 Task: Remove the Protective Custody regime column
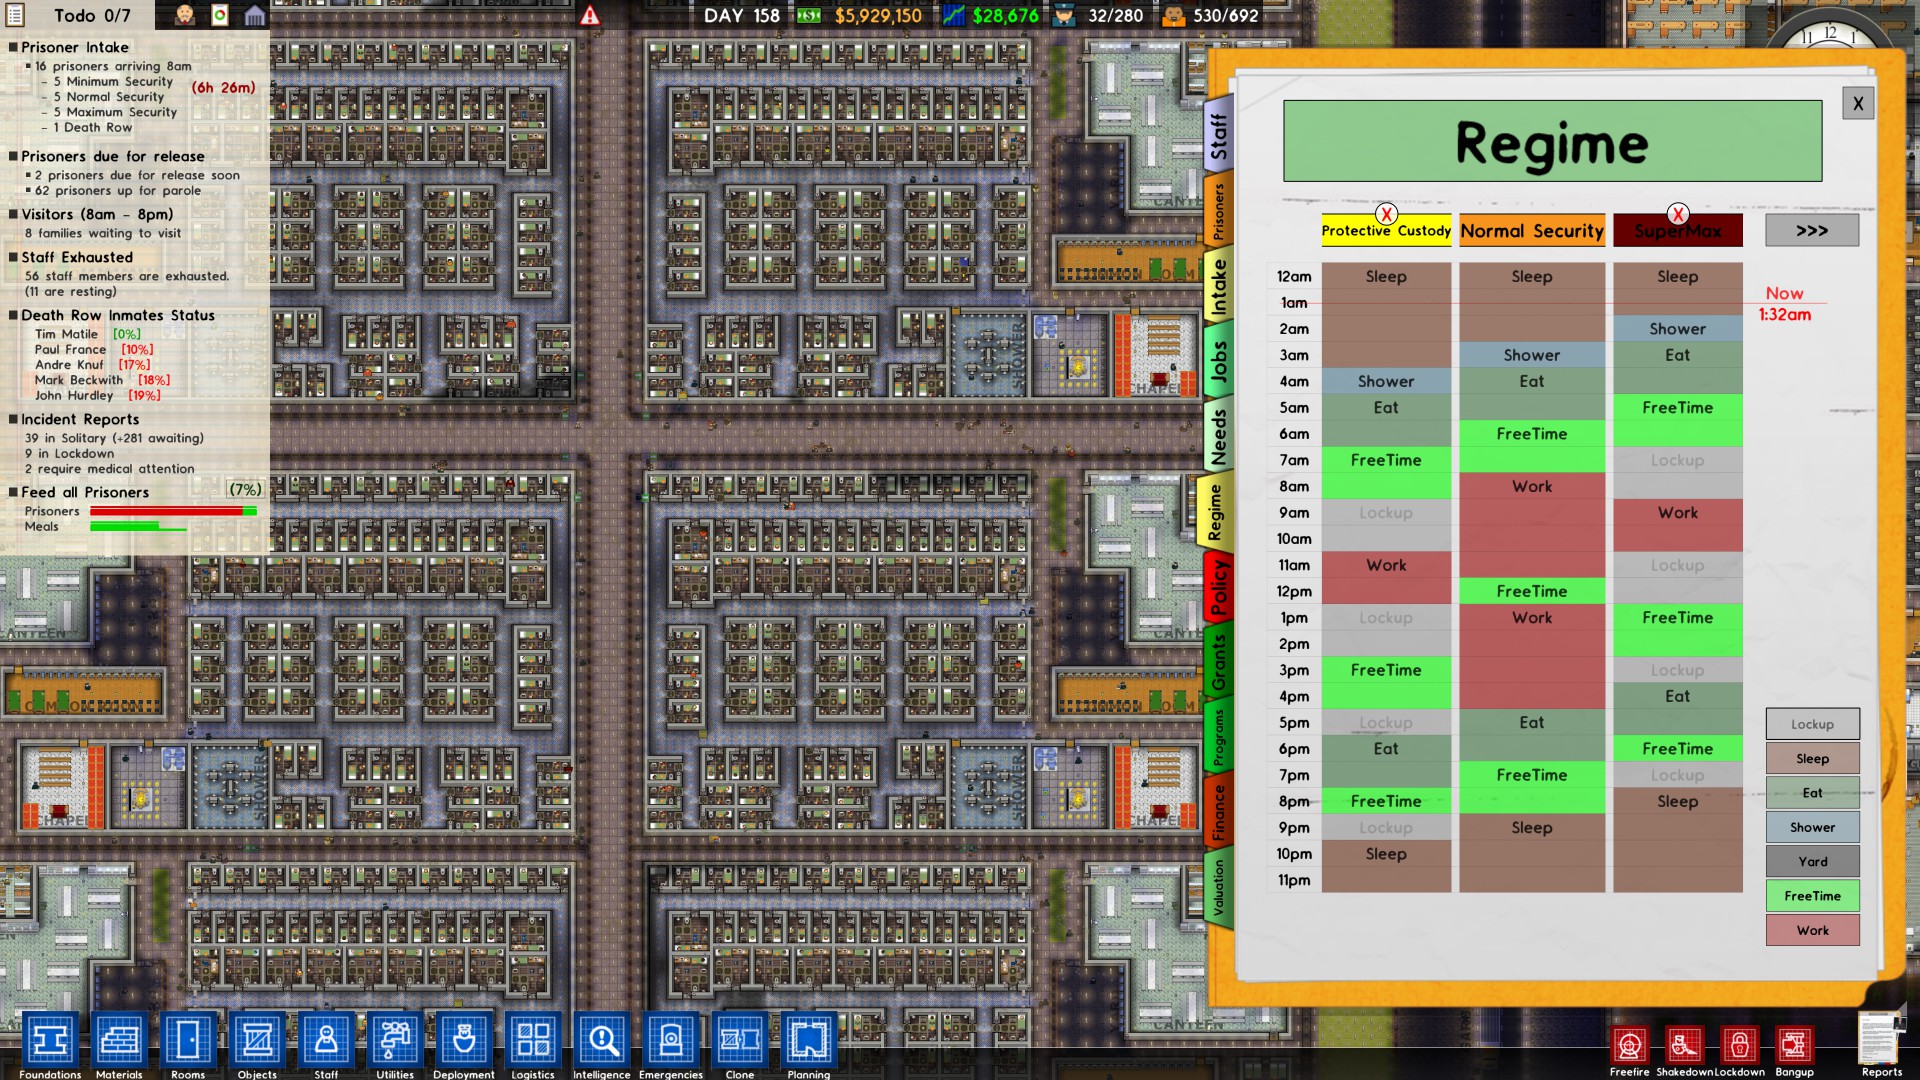tap(1386, 214)
